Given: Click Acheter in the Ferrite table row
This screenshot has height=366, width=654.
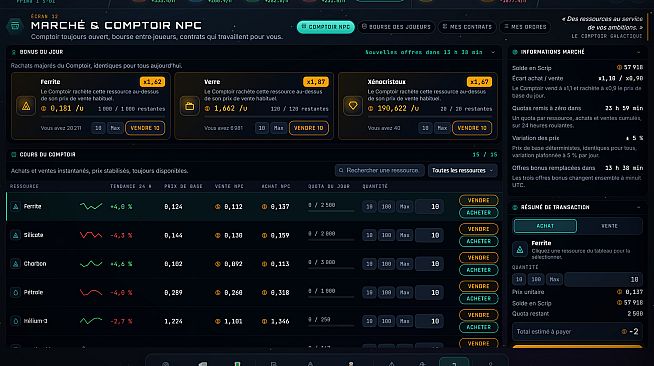Looking at the screenshot, I should click(x=478, y=213).
